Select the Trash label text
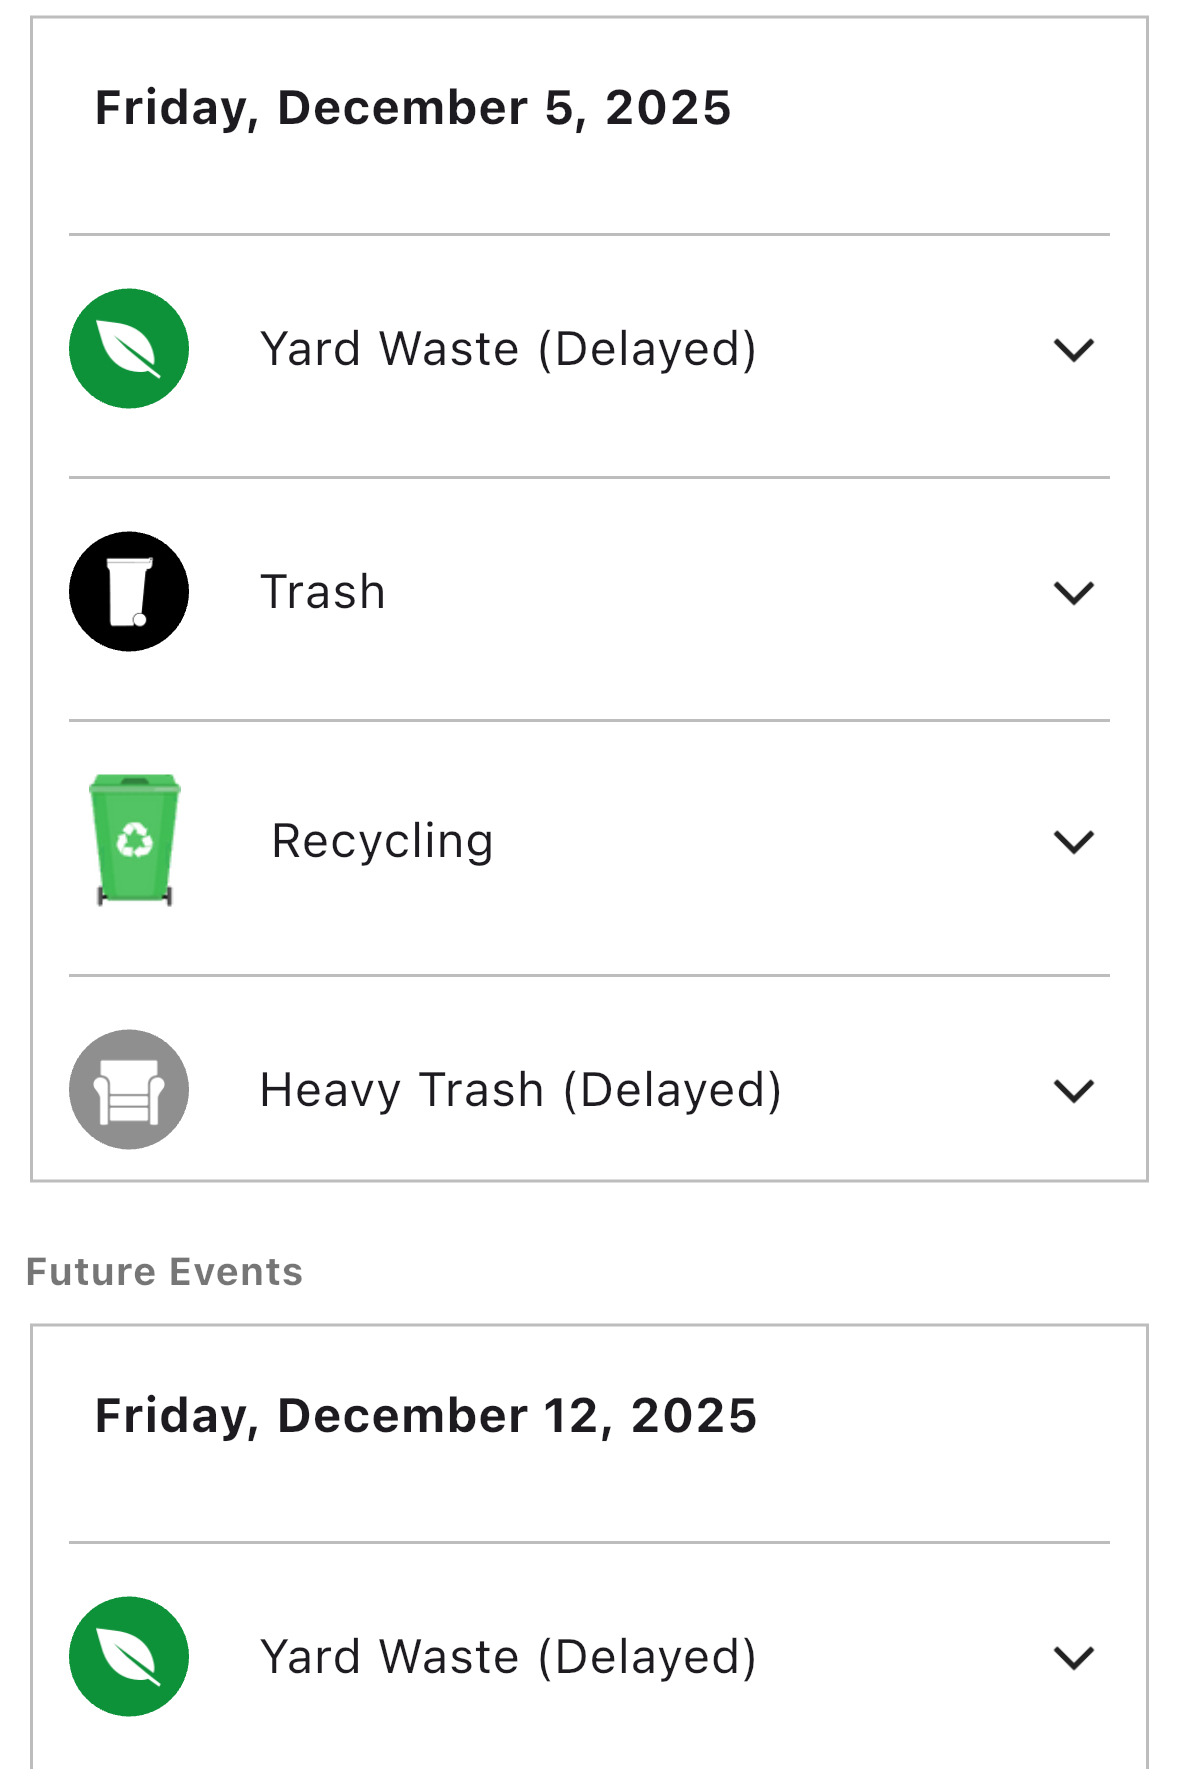The height and width of the screenshot is (1769, 1179). [x=323, y=592]
